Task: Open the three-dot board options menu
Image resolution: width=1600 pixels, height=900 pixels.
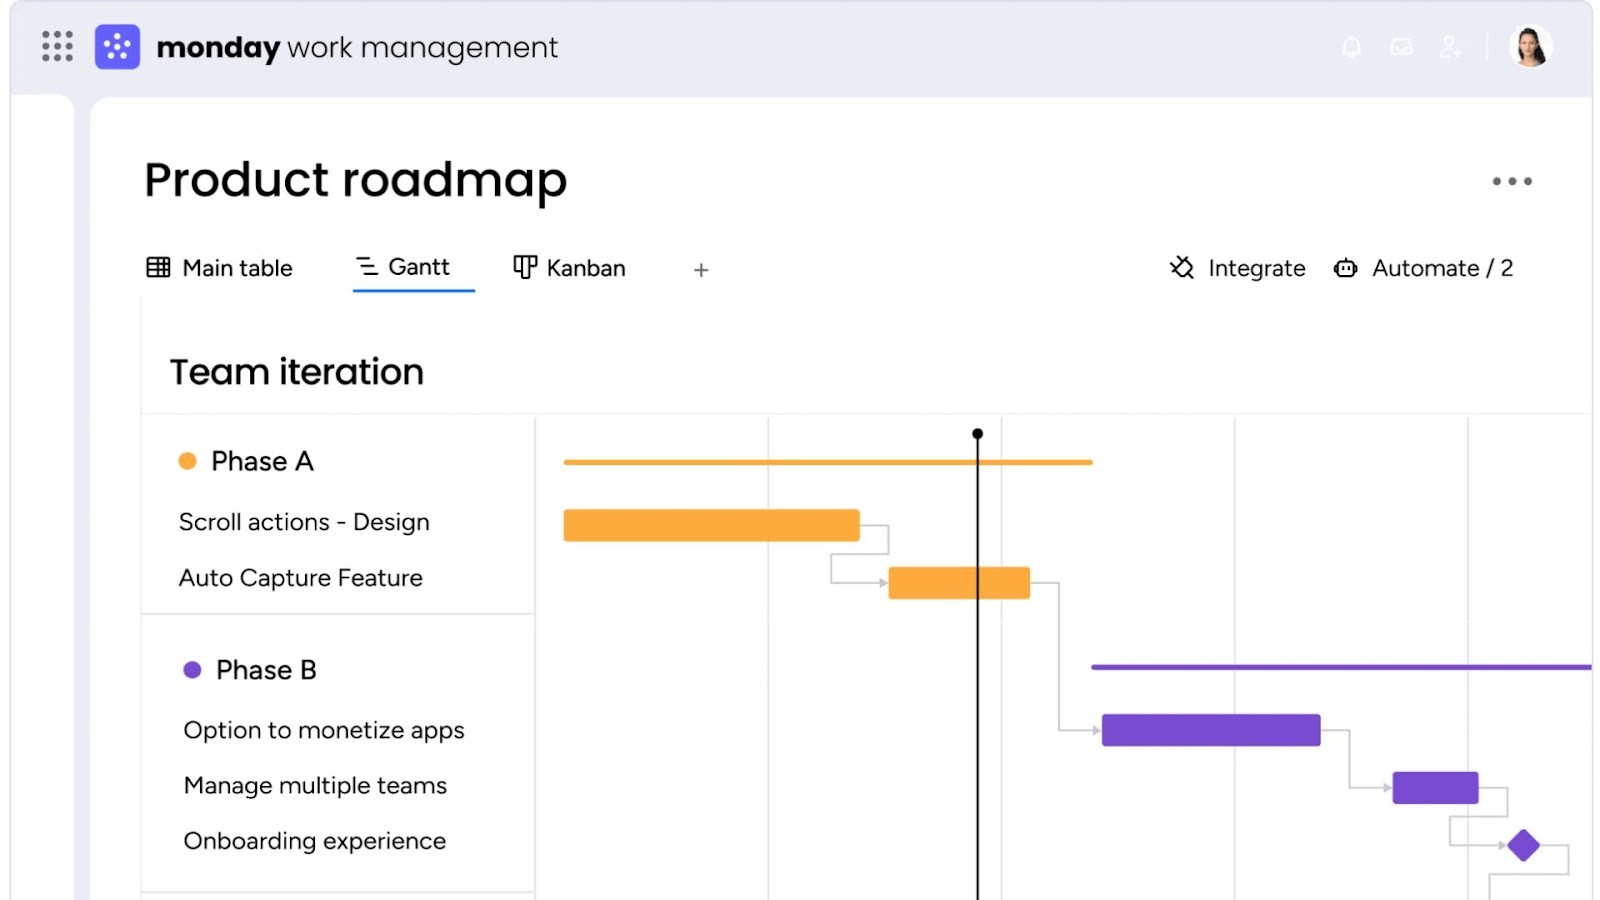Action: (1511, 181)
